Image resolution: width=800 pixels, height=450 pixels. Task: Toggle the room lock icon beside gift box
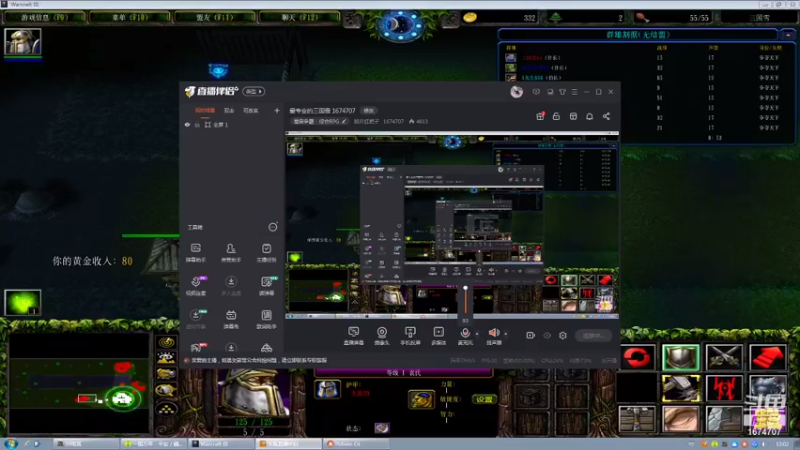click(556, 116)
